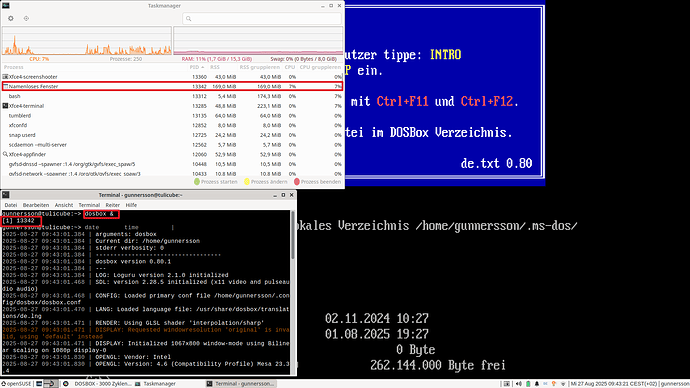Click the process filter search field
690x388 pixels.
[262, 18]
